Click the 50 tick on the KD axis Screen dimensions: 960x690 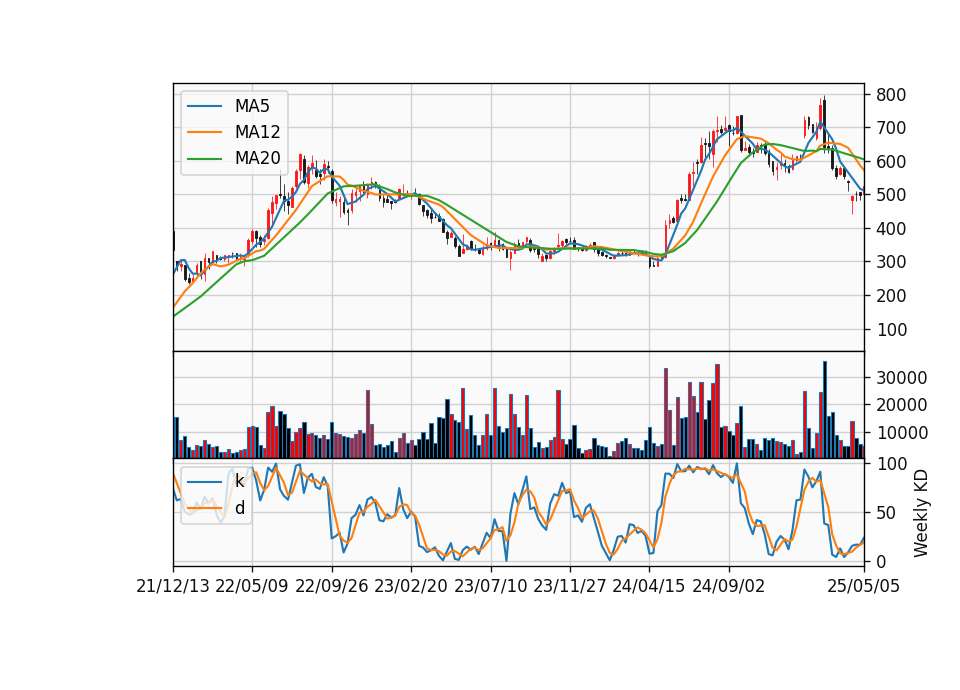(886, 513)
